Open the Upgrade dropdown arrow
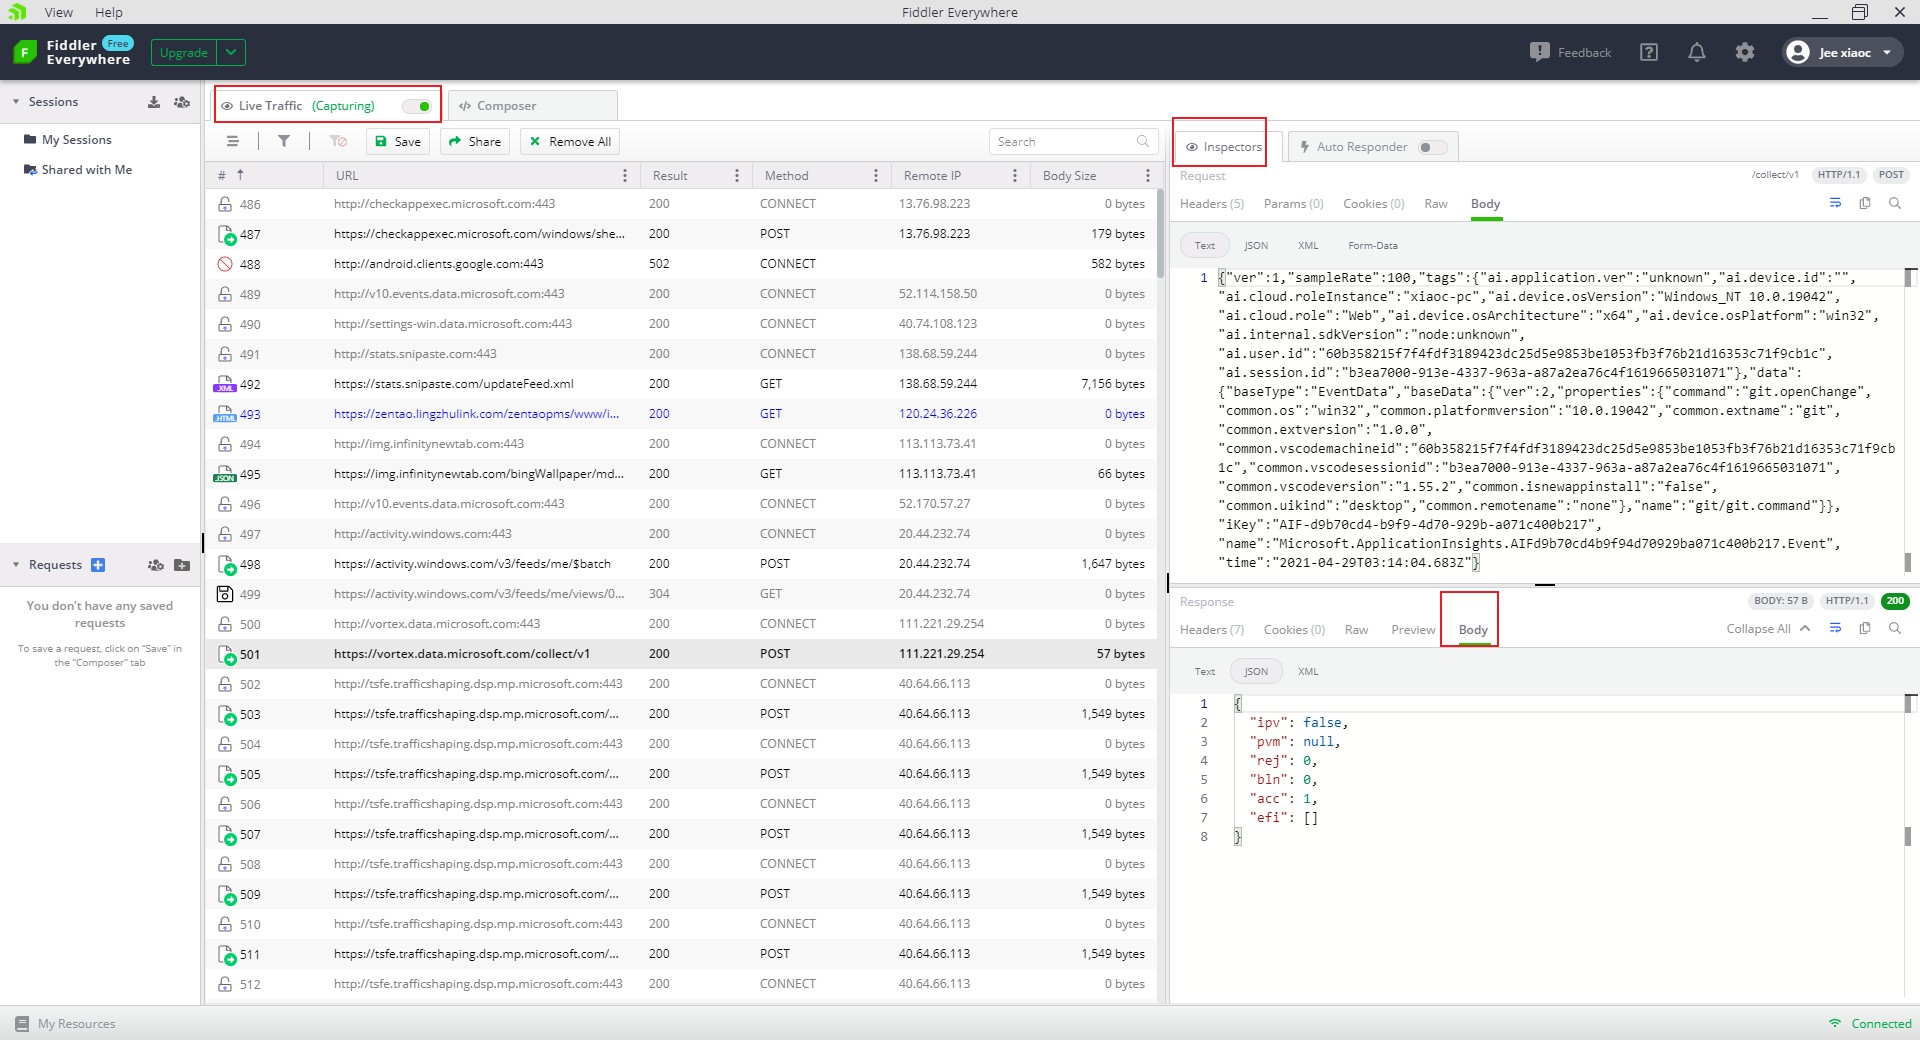The width and height of the screenshot is (1920, 1040). (231, 52)
